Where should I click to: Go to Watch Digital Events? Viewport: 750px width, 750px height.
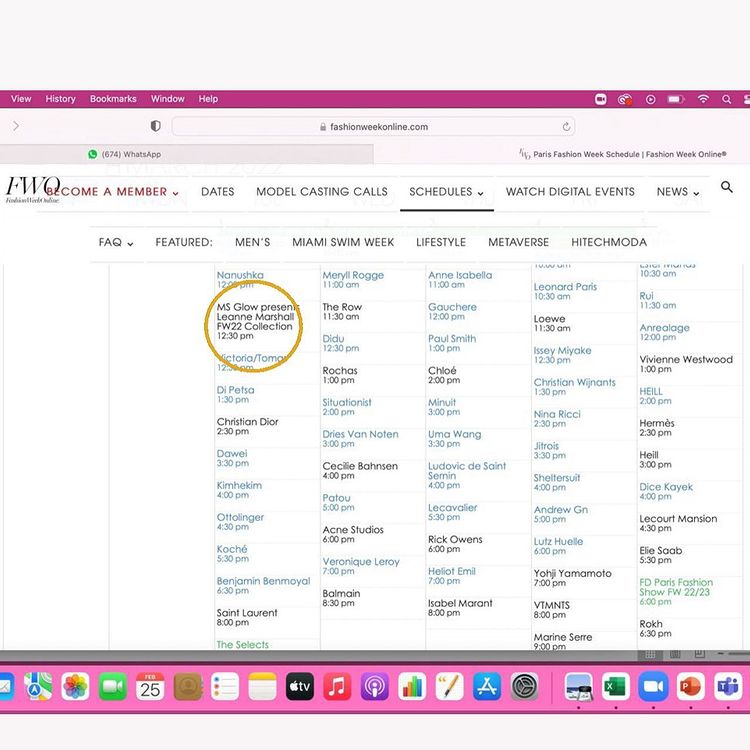tap(570, 192)
